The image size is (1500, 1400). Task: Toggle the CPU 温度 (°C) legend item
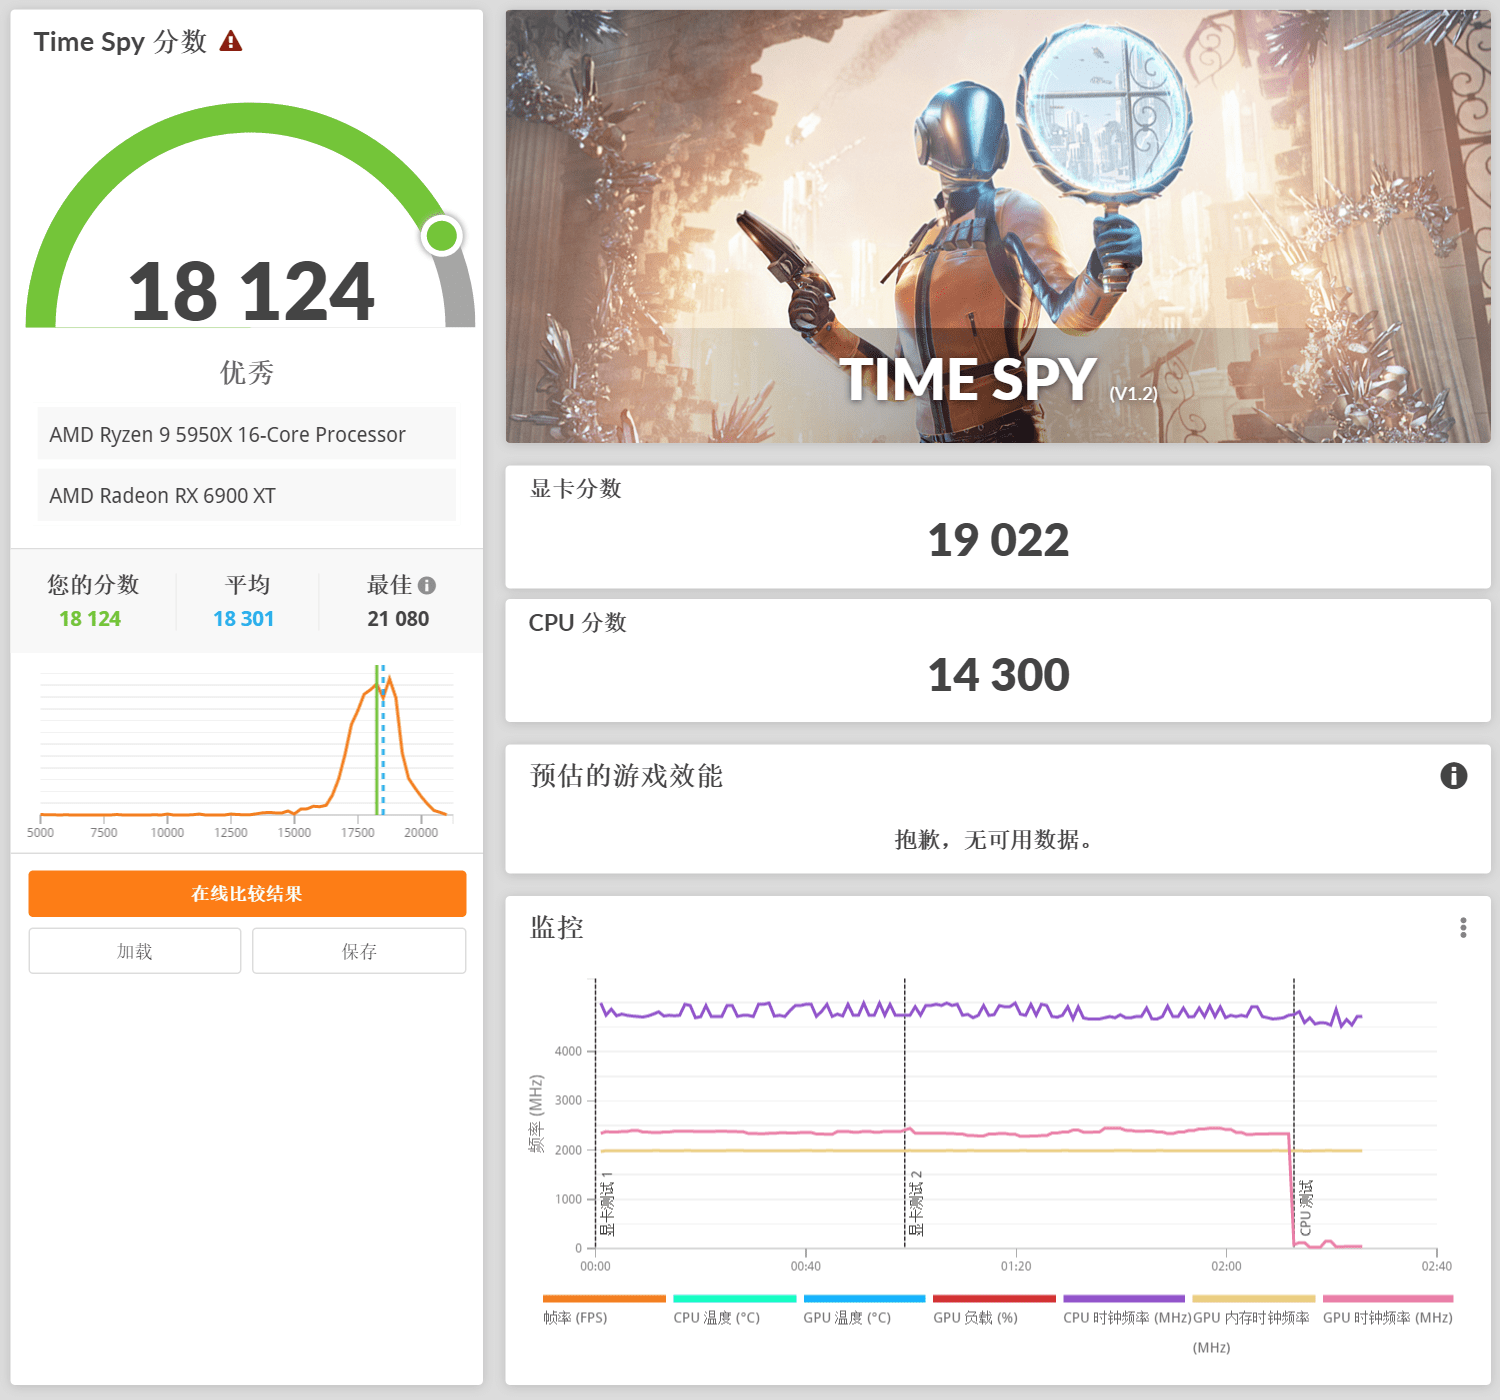(734, 1310)
